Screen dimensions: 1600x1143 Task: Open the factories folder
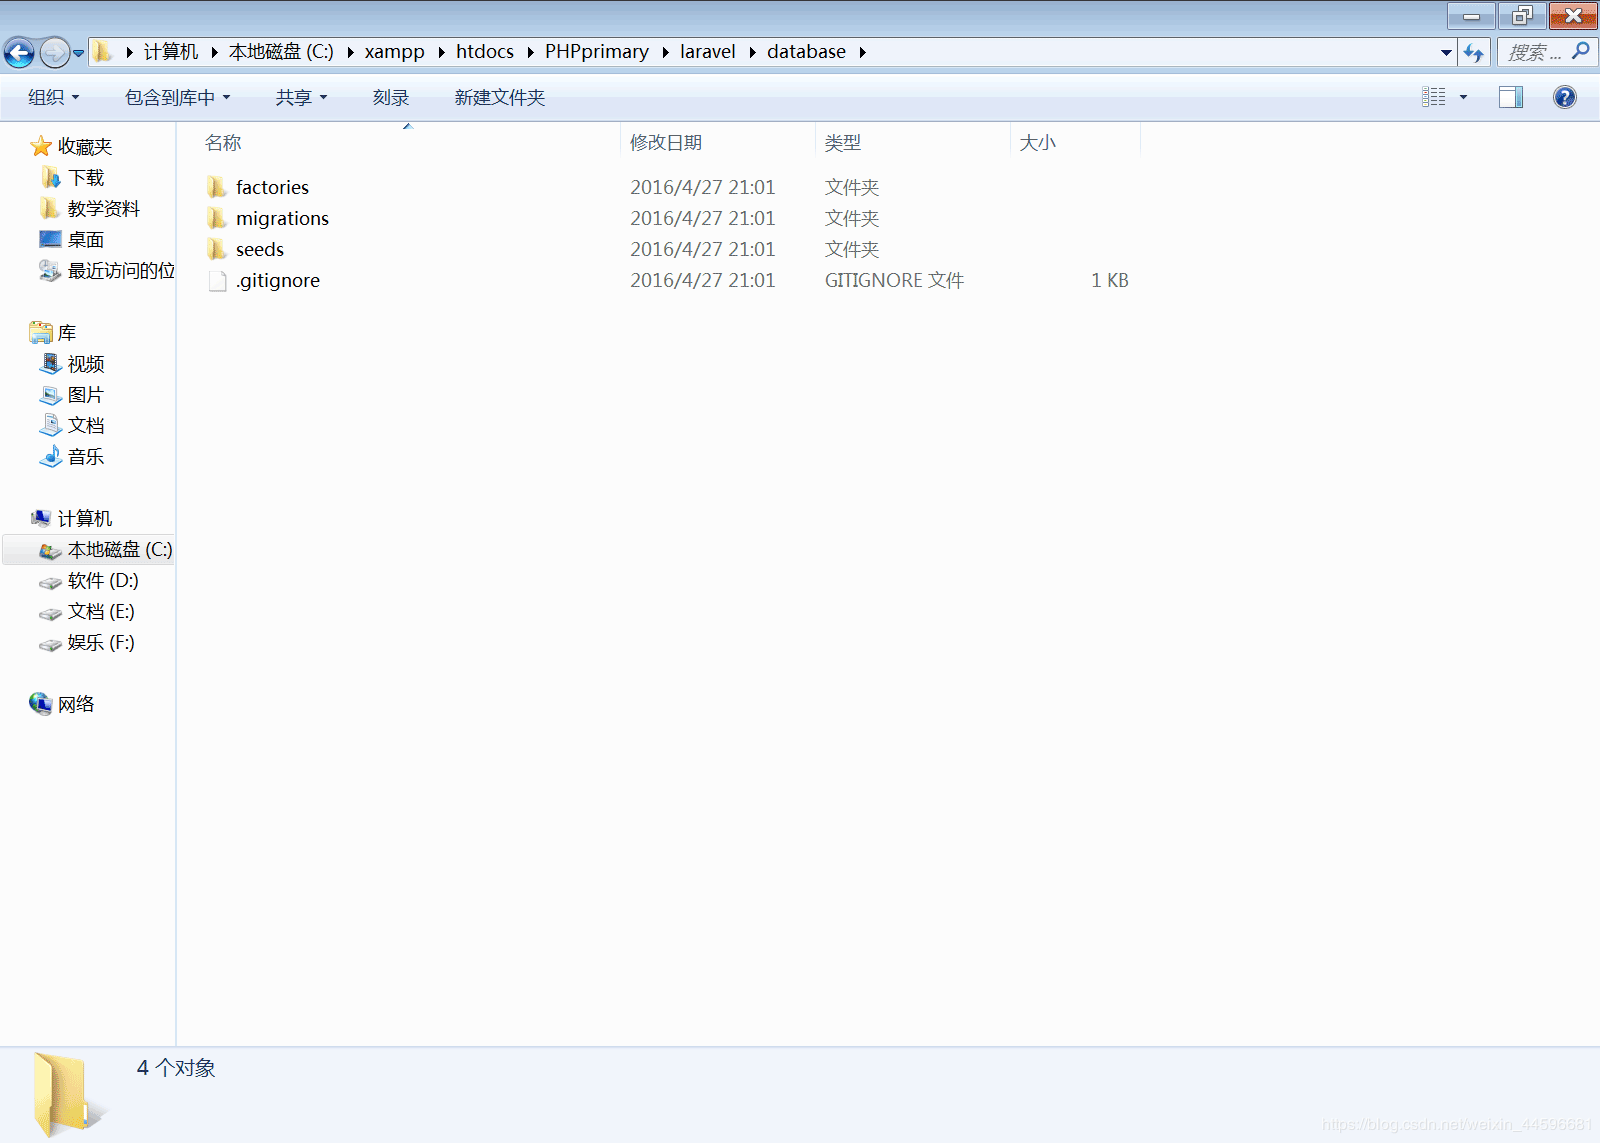click(271, 187)
